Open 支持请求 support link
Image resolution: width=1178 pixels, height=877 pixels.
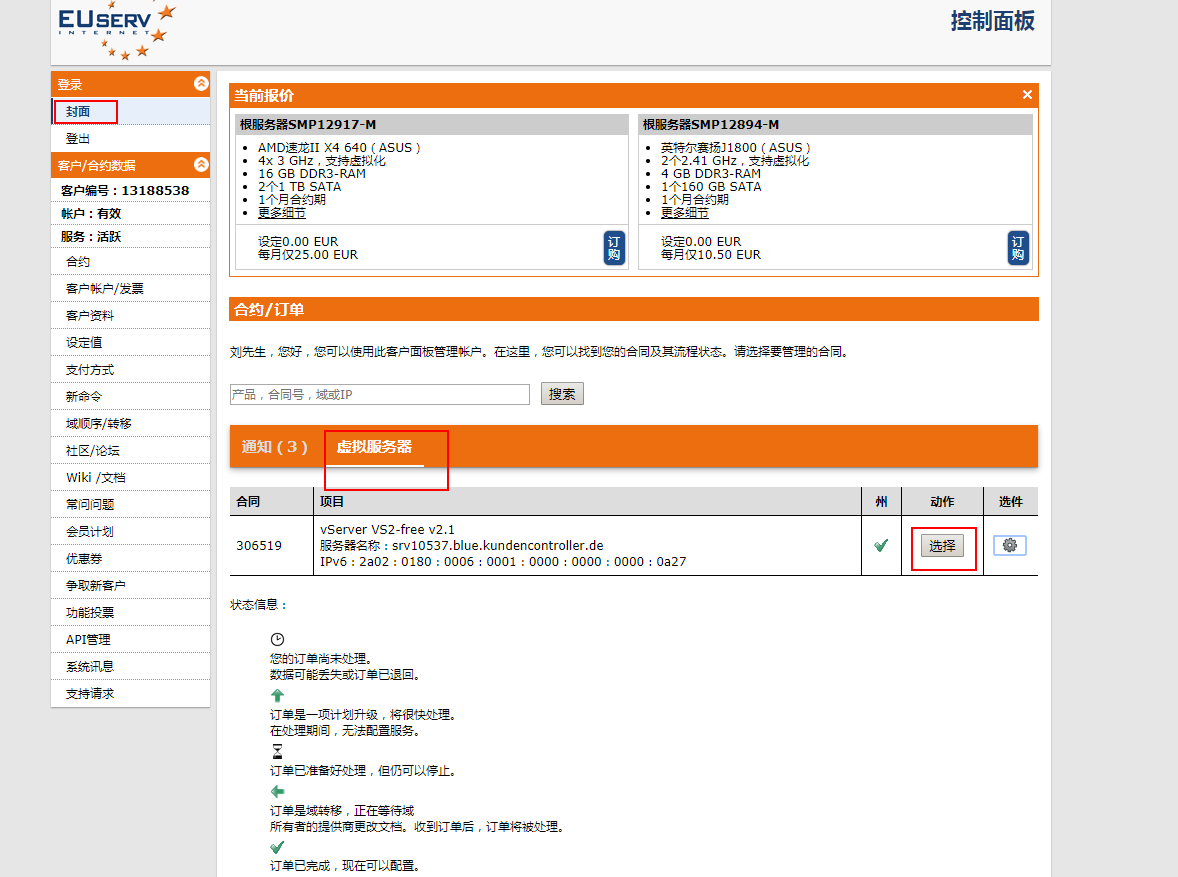pos(89,694)
